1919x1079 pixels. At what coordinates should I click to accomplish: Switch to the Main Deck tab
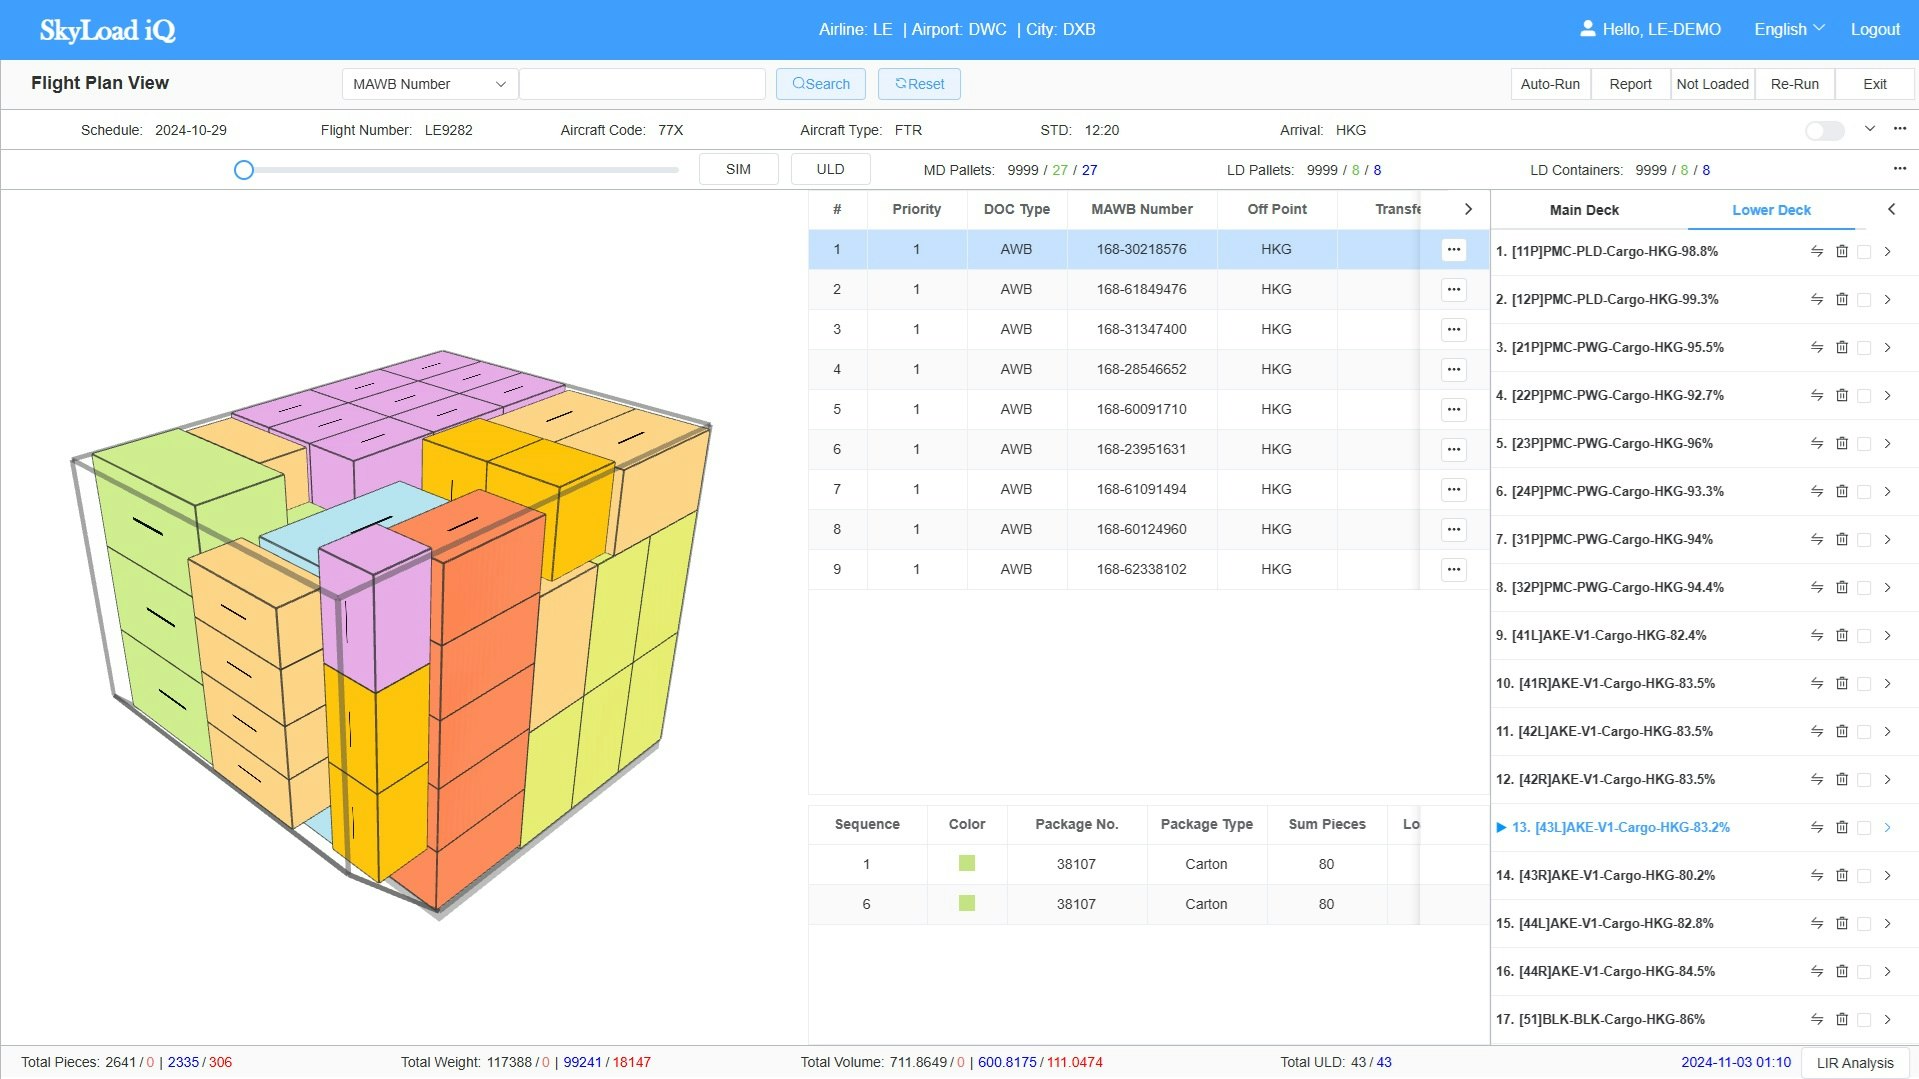pos(1584,210)
